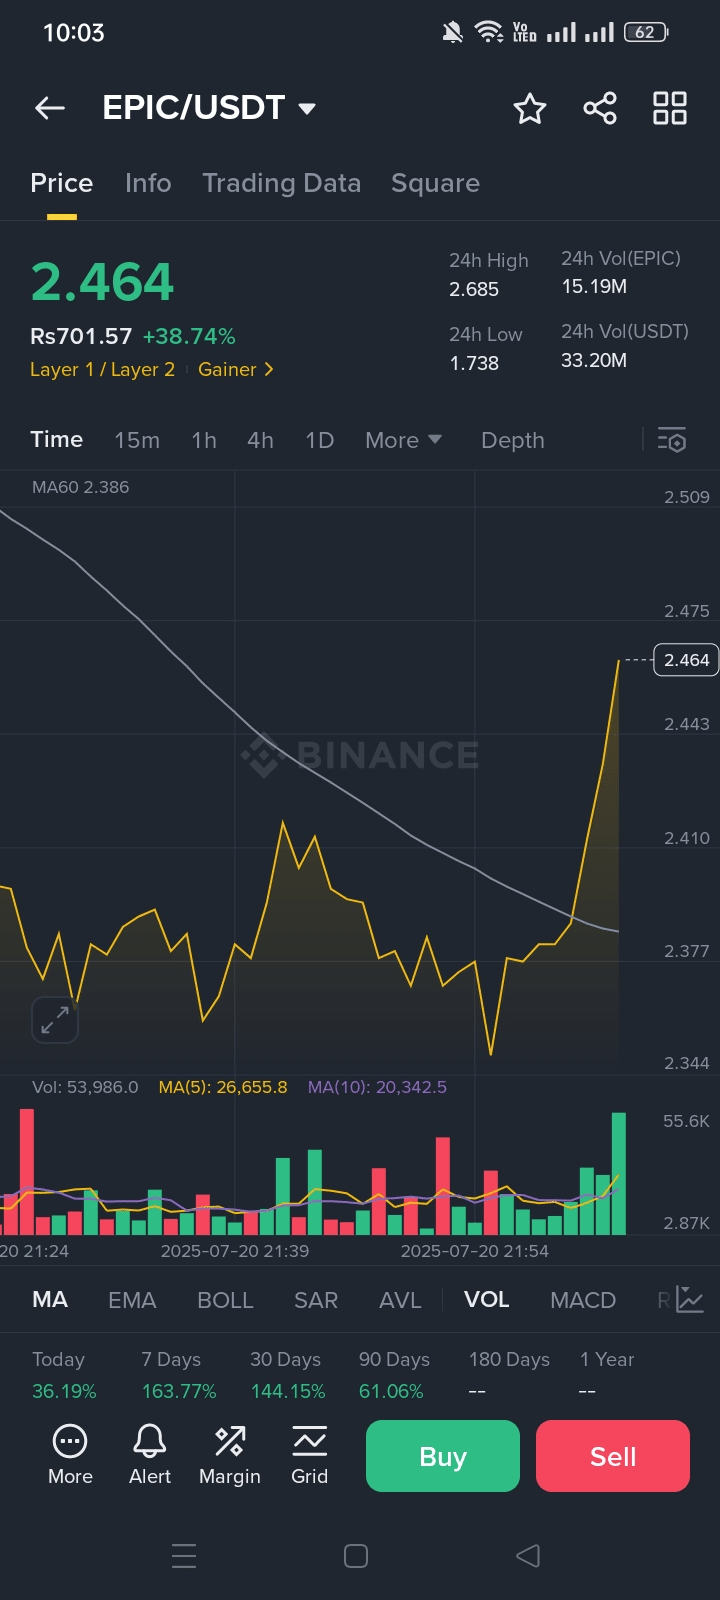The image size is (720, 1600).
Task: Open the EPIC/USDT pair dropdown
Action: coord(307,108)
